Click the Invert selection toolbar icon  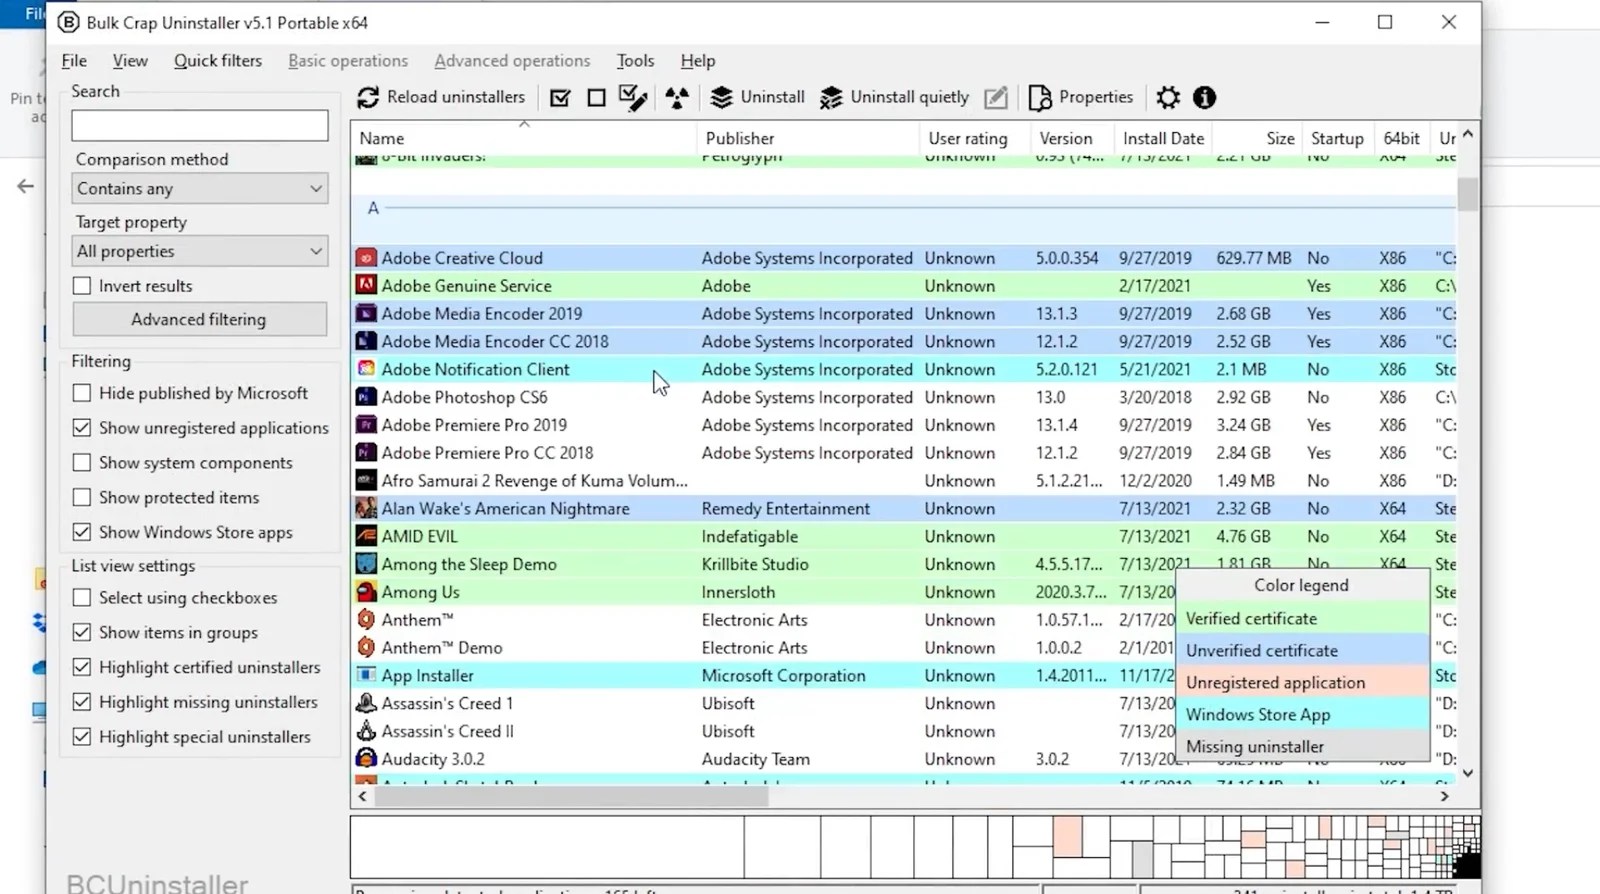[633, 97]
